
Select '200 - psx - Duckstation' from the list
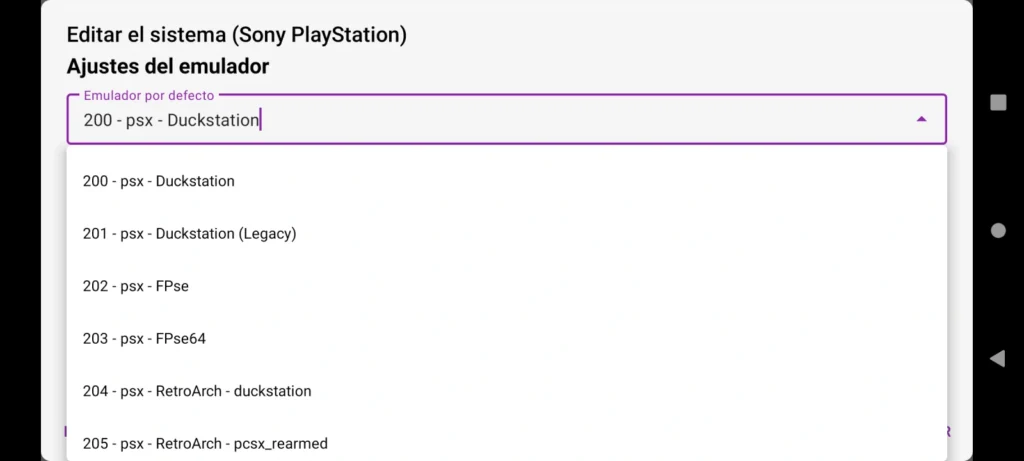[x=159, y=182]
